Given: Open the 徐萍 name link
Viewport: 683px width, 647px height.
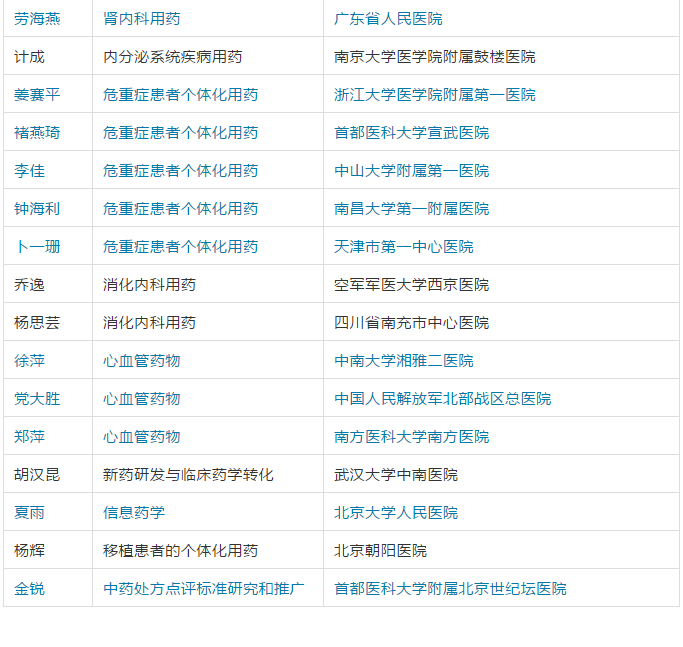Looking at the screenshot, I should tap(29, 360).
